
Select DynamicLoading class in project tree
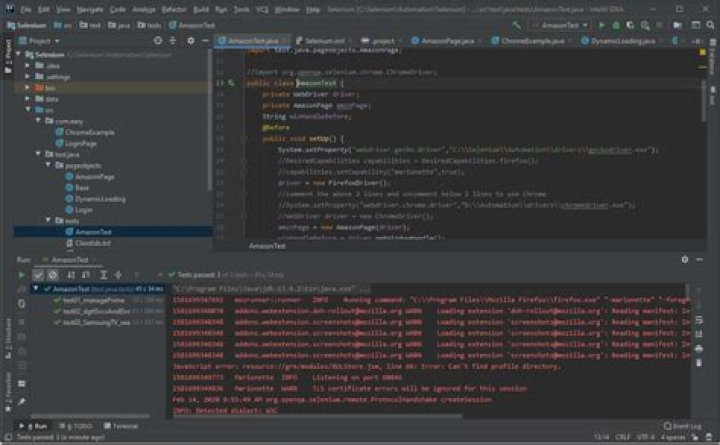pos(100,199)
